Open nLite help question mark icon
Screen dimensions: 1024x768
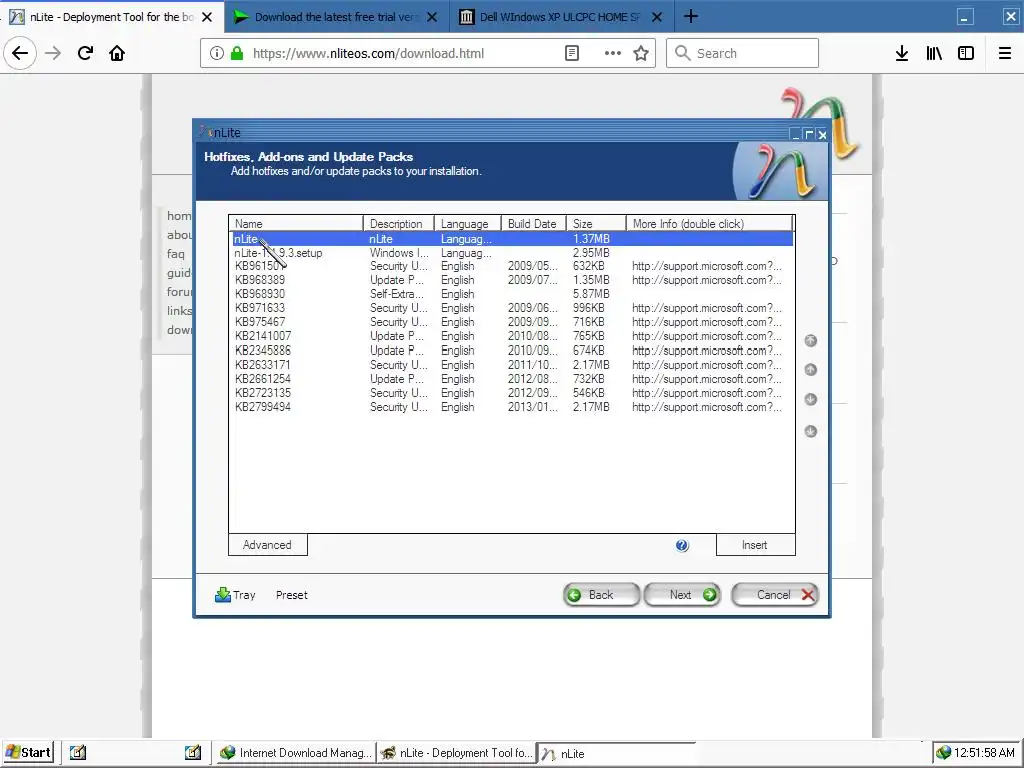pos(682,545)
